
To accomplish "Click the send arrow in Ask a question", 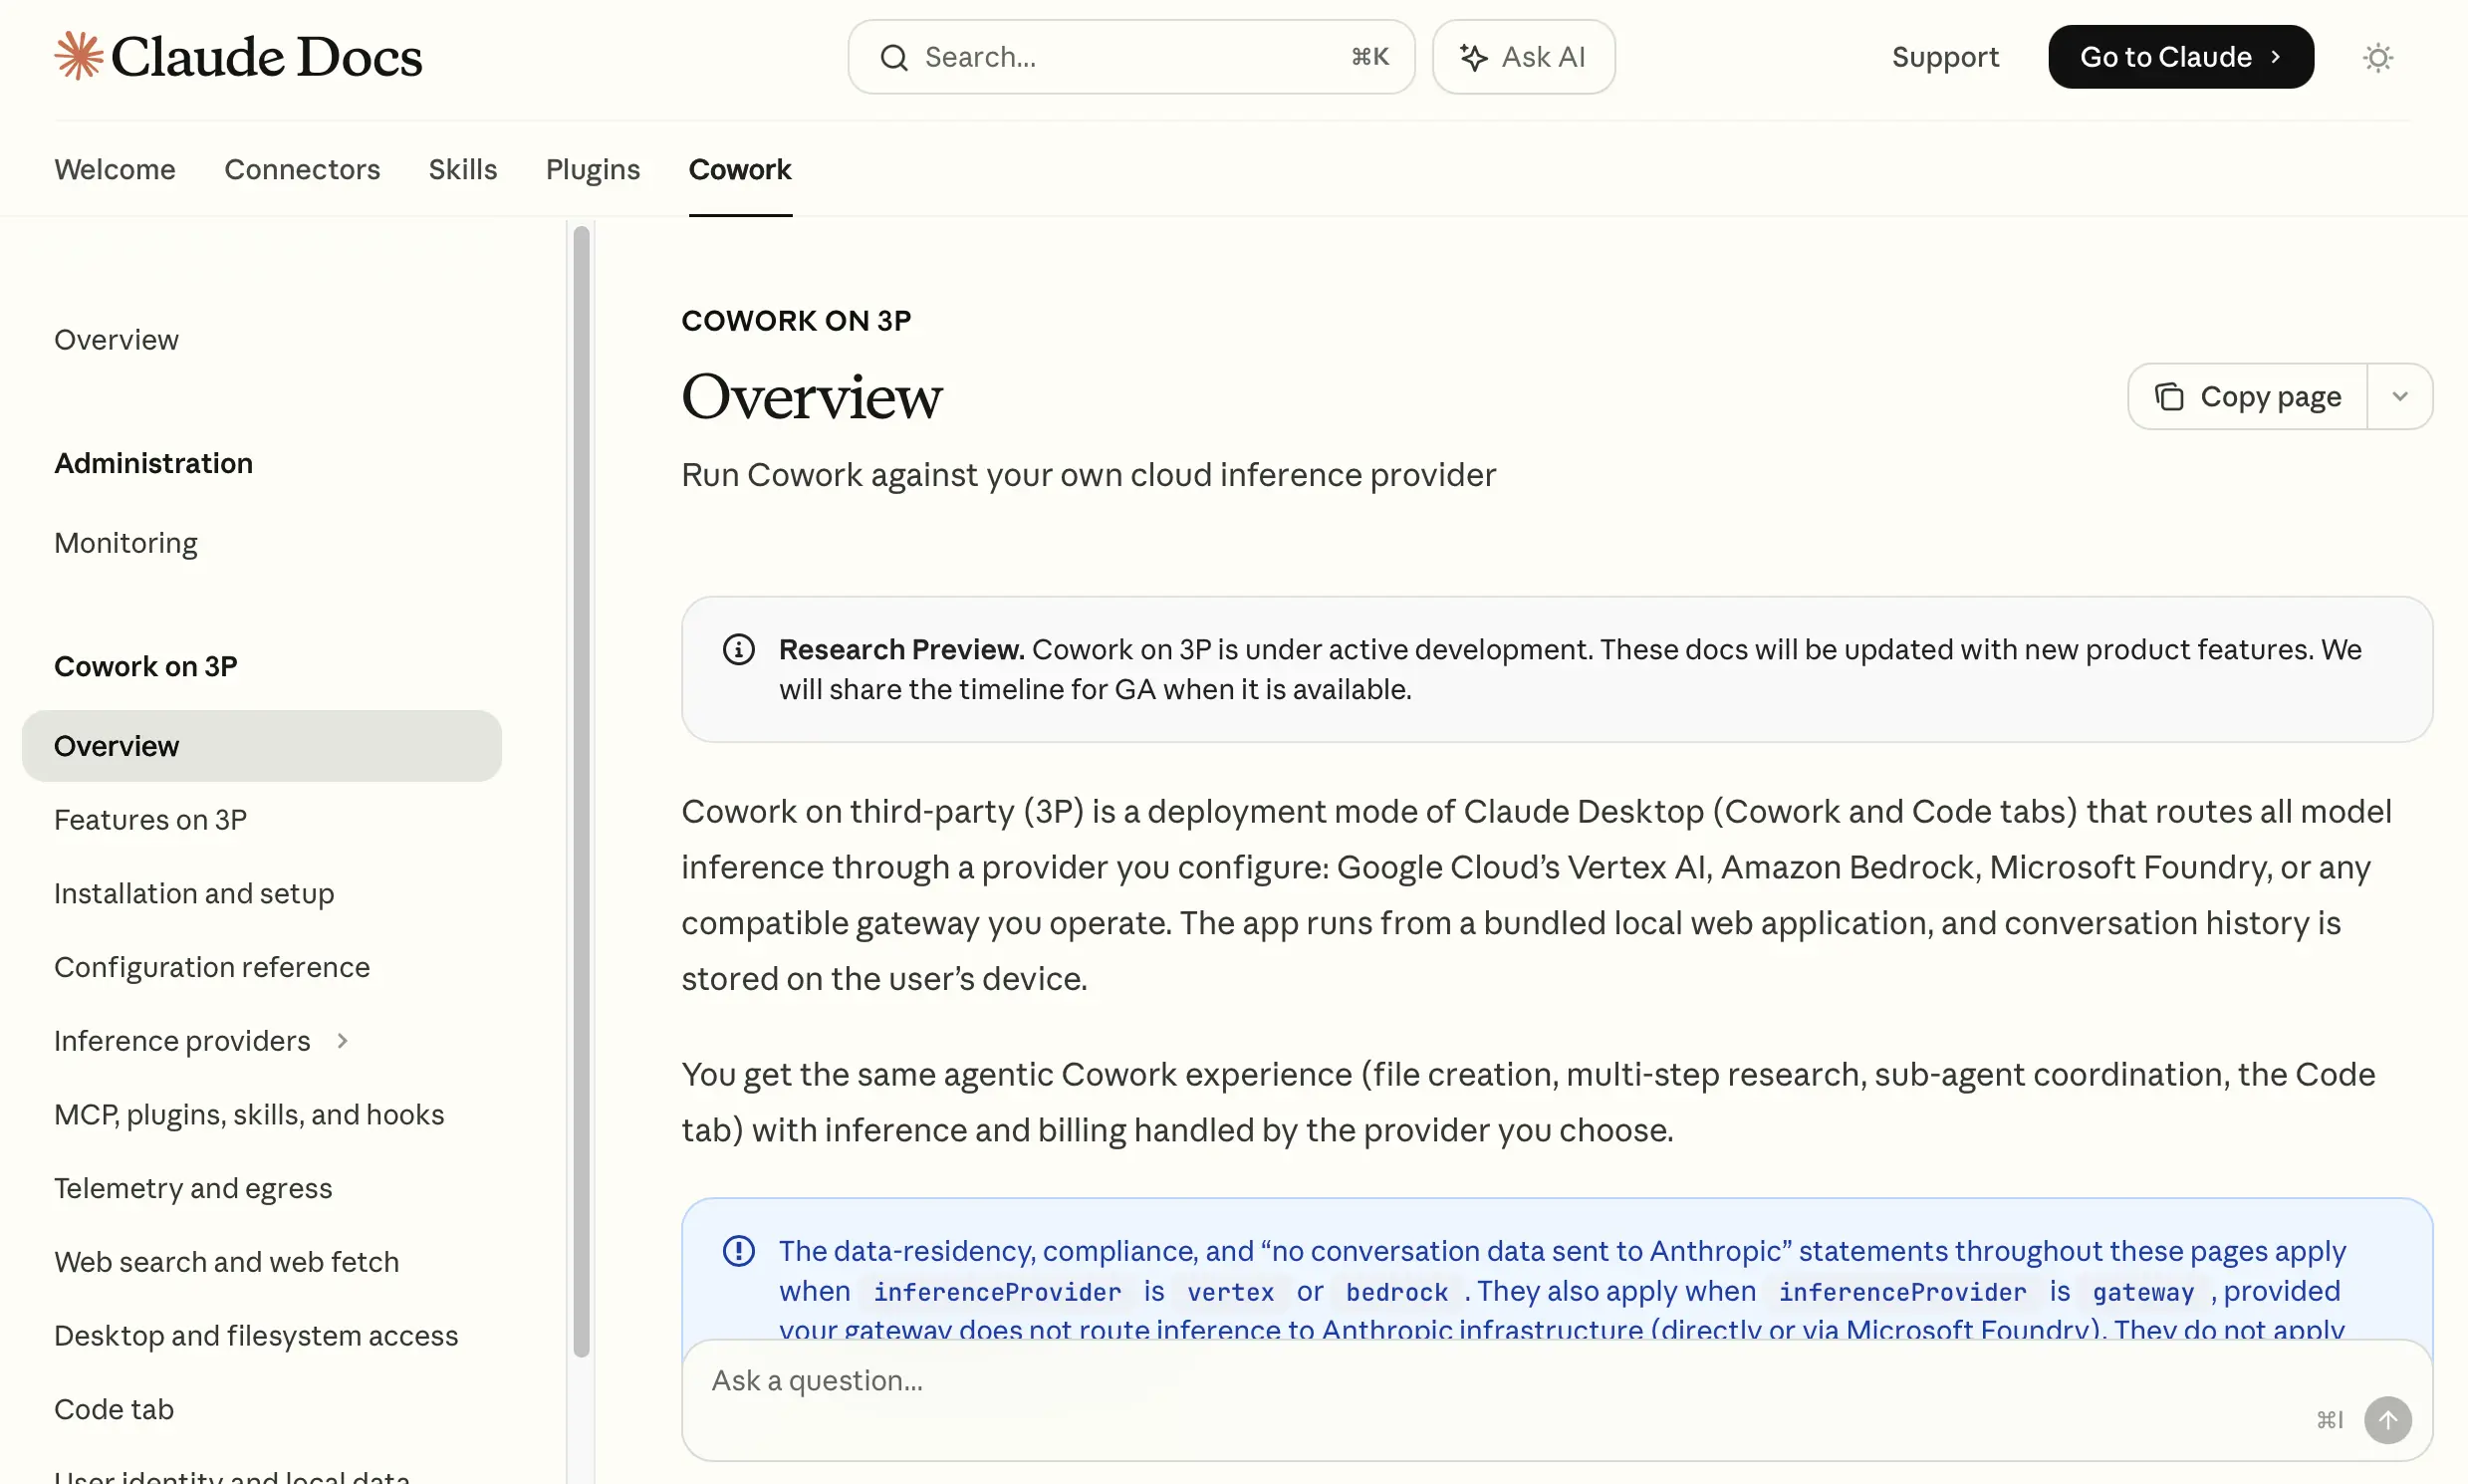I will pos(2387,1419).
